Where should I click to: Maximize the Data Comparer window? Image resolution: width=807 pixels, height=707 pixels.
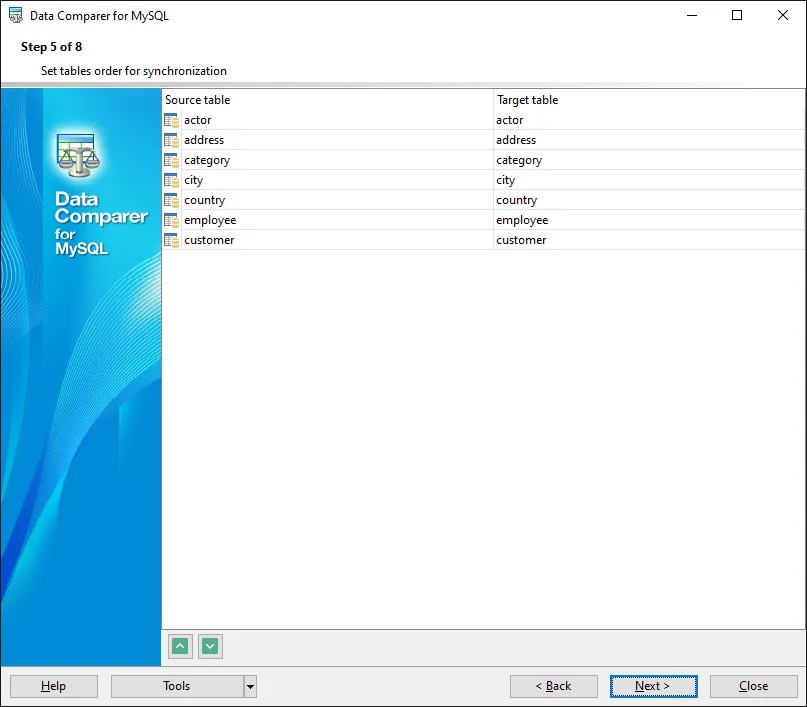(737, 15)
